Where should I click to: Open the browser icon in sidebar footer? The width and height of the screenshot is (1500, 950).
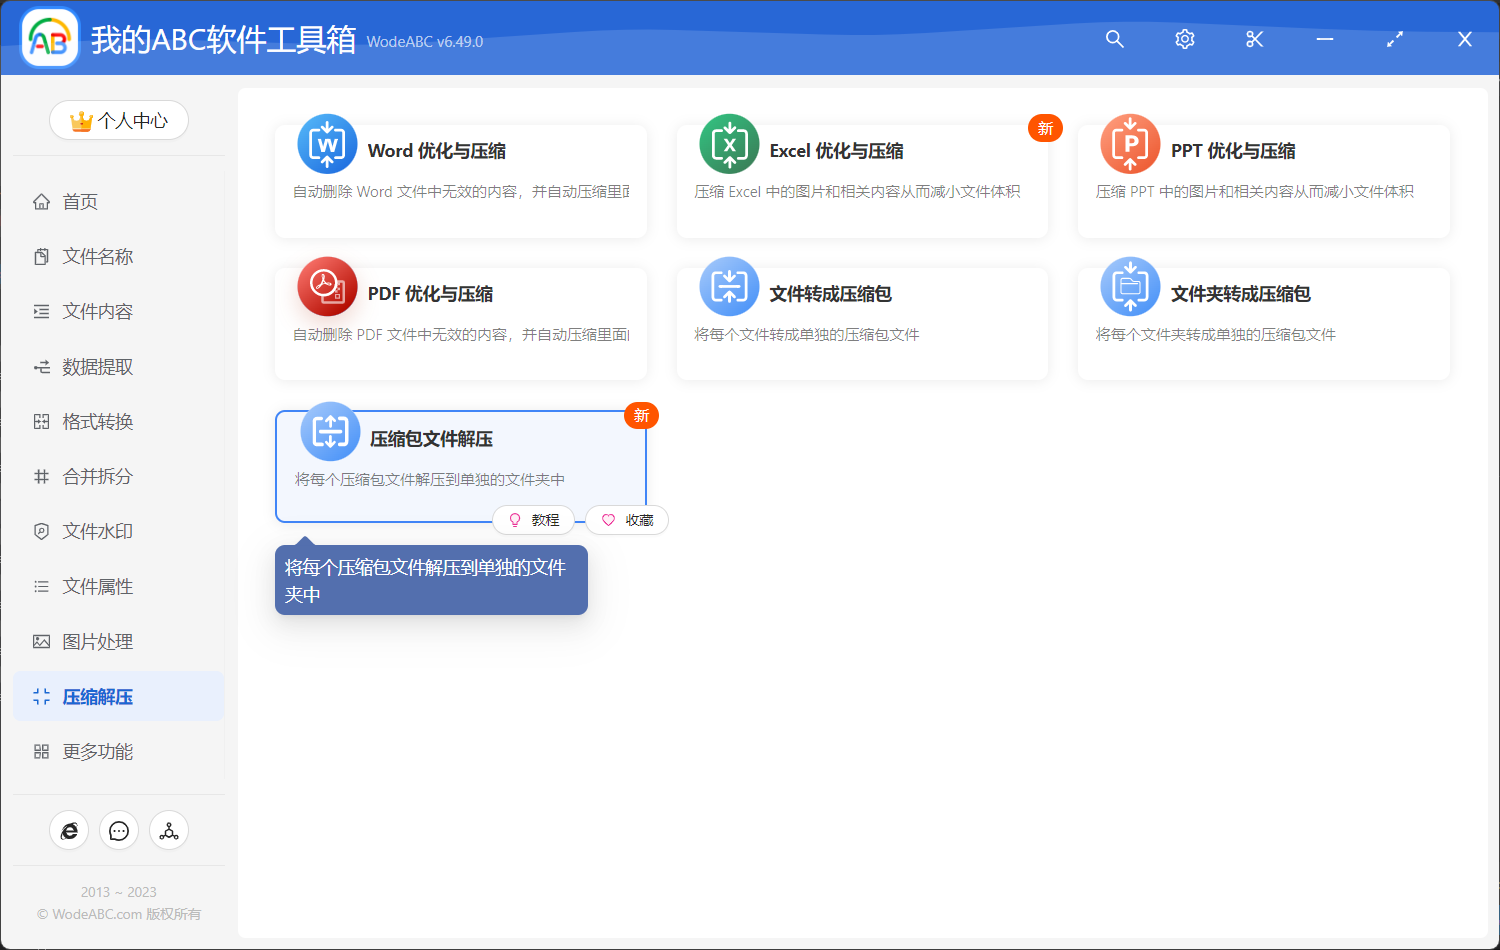click(x=69, y=831)
